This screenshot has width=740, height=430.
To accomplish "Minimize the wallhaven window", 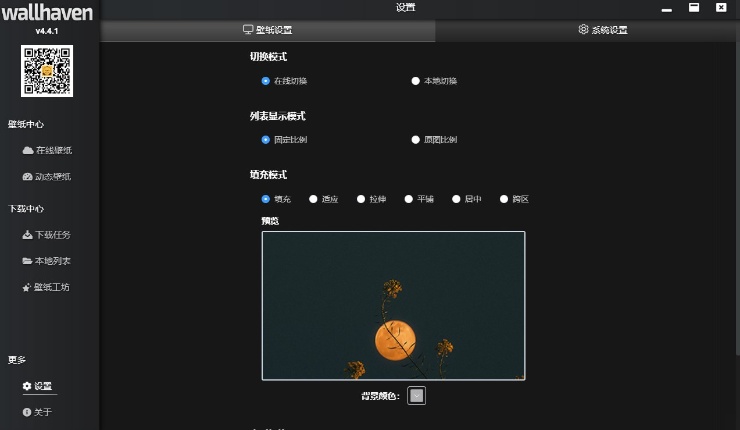I will tap(666, 8).
